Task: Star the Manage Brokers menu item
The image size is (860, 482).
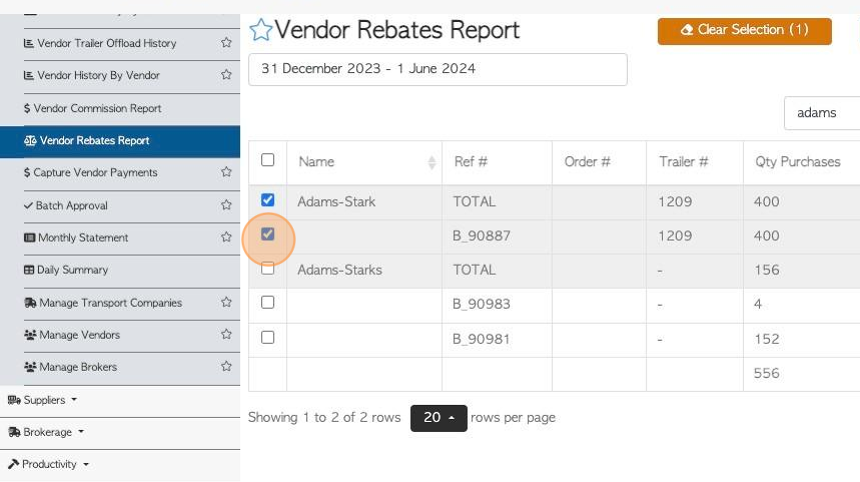Action: 226,366
